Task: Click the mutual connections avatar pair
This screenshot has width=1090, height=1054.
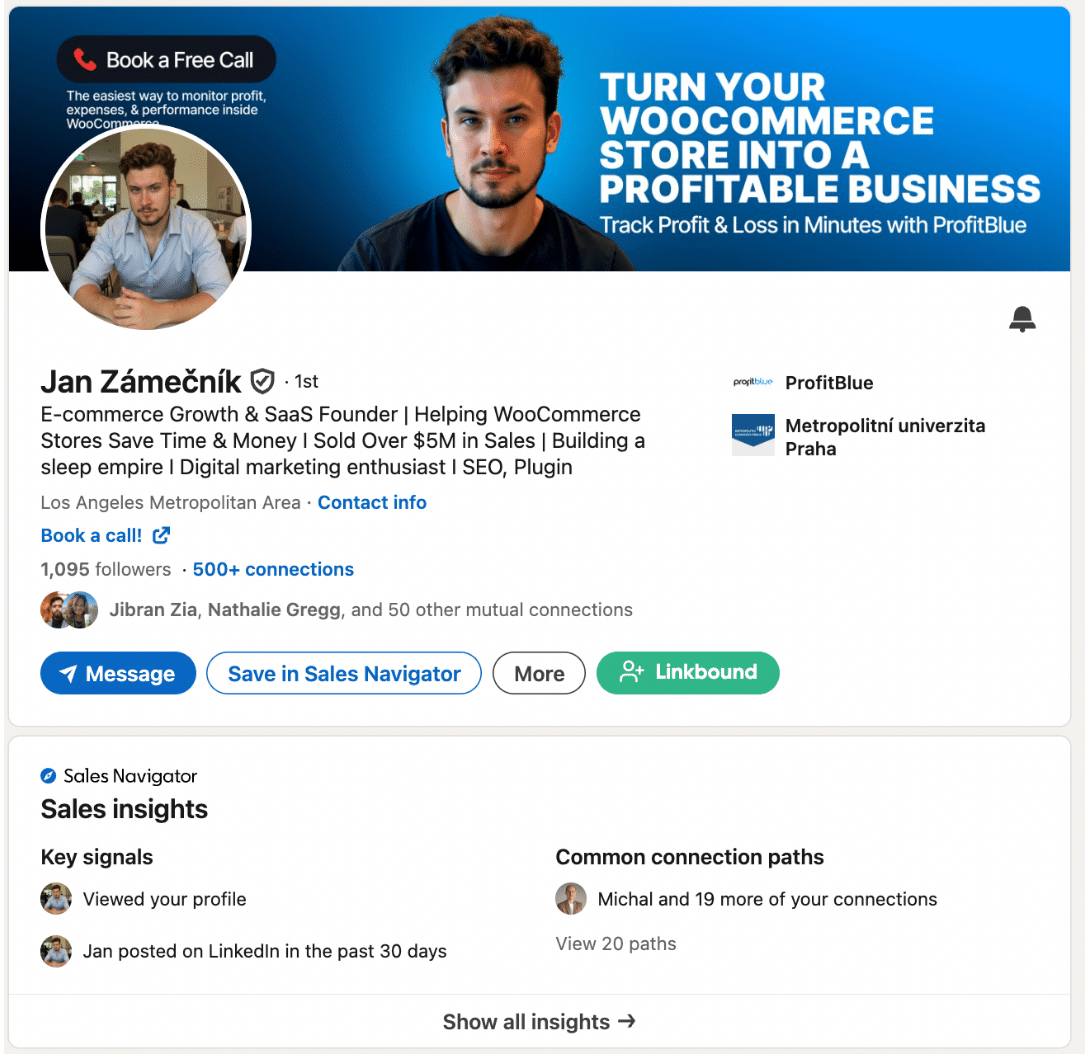Action: click(x=69, y=610)
